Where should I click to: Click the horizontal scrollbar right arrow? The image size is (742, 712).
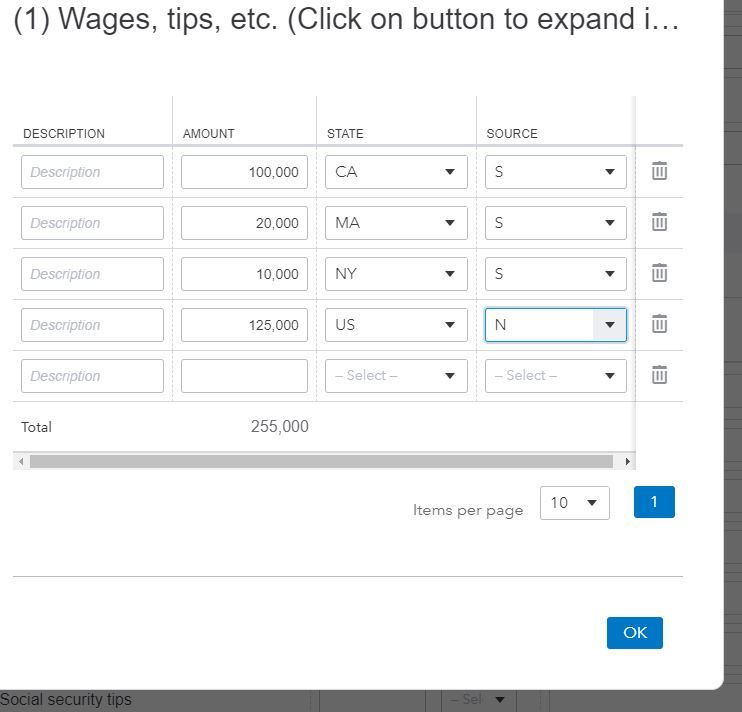coord(627,462)
